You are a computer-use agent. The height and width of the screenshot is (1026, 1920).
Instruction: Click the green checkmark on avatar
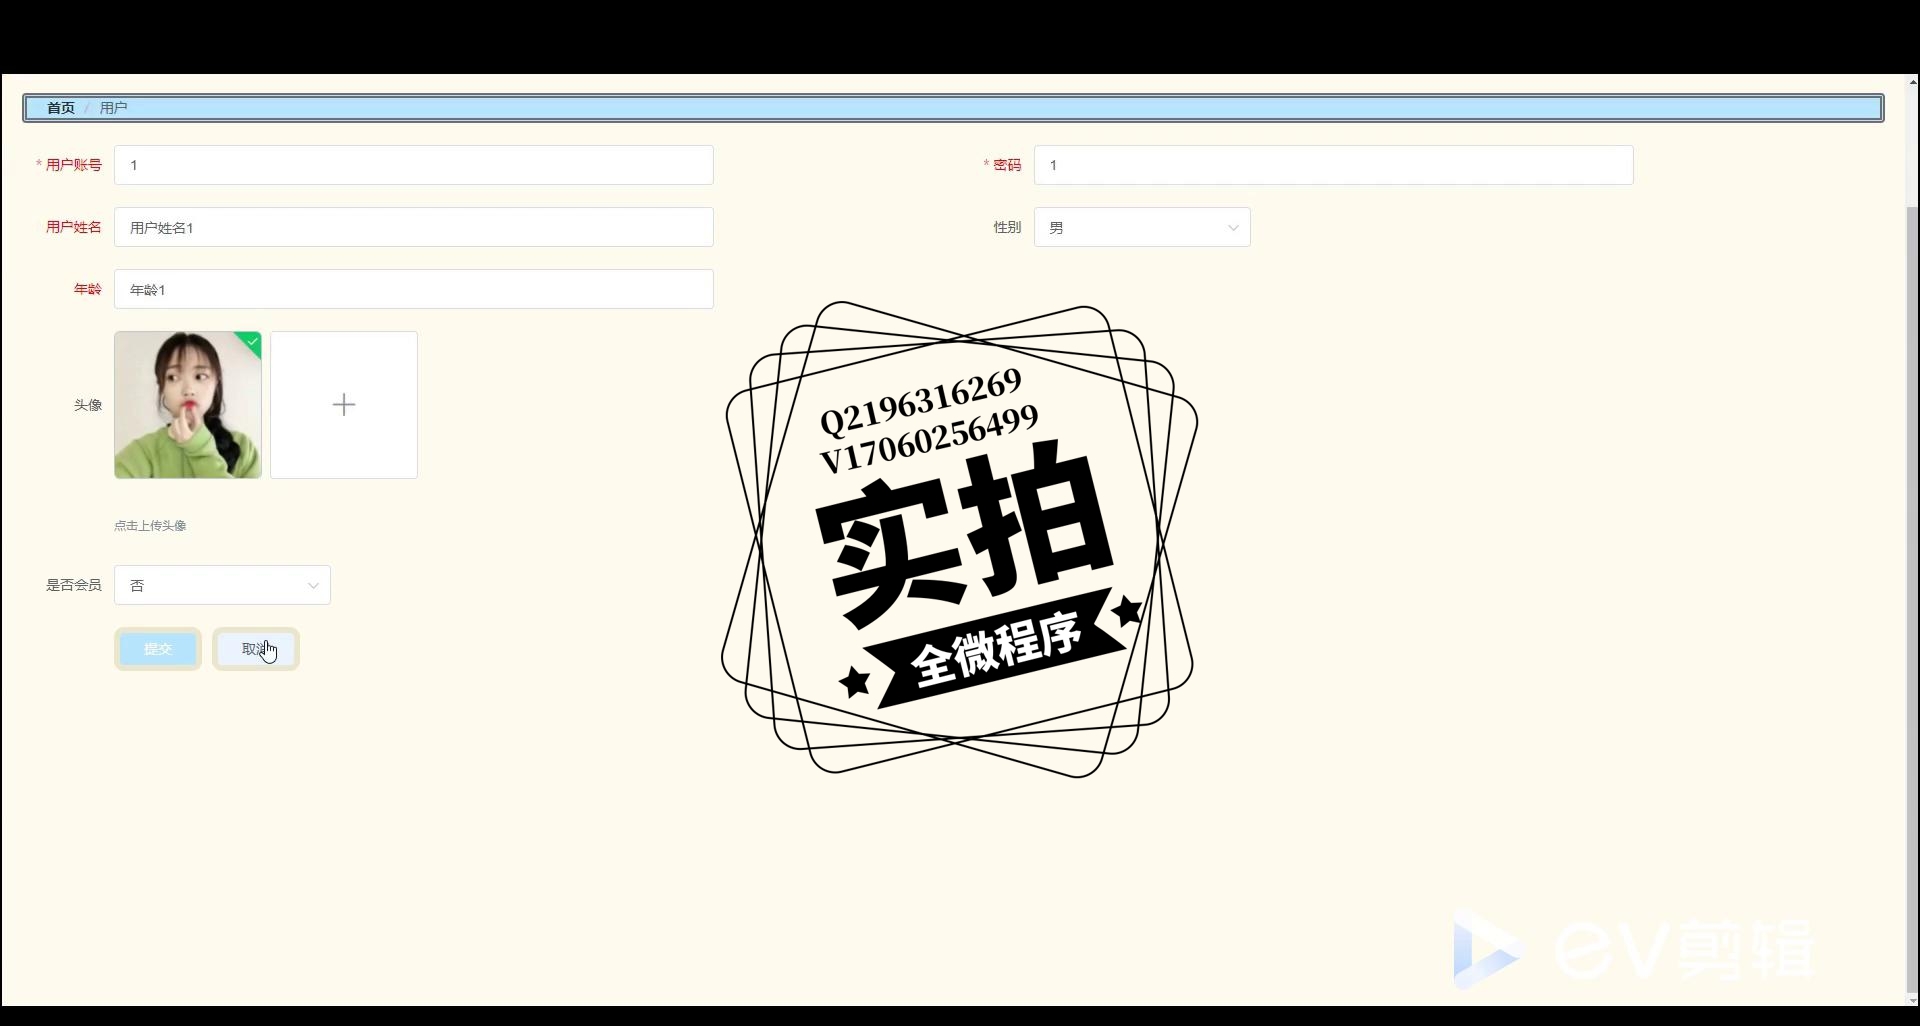pyautogui.click(x=253, y=341)
